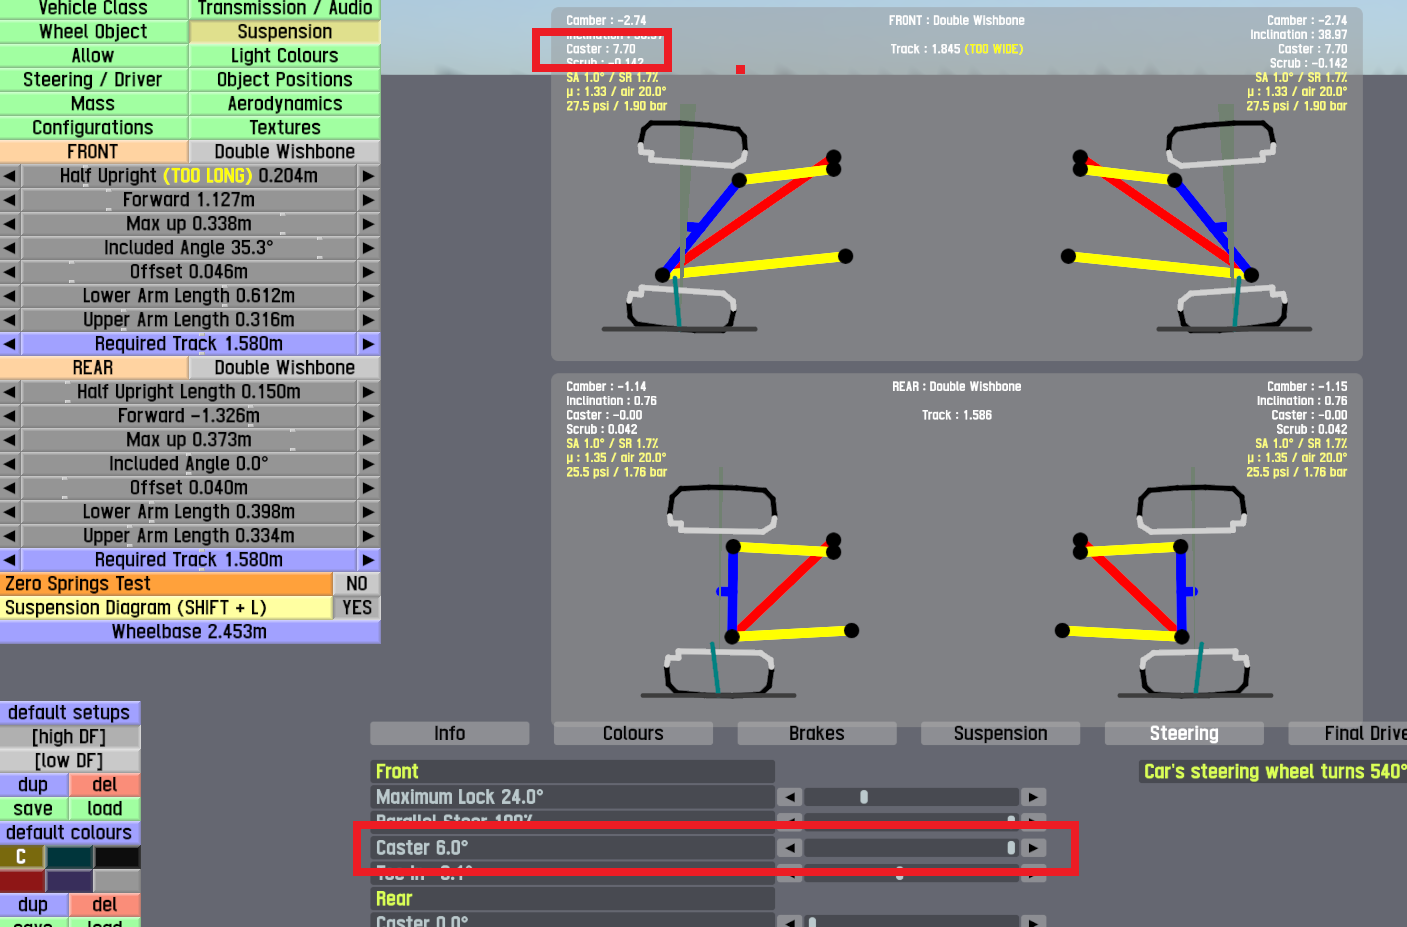
Task: Switch to the Colours tab
Action: (633, 734)
